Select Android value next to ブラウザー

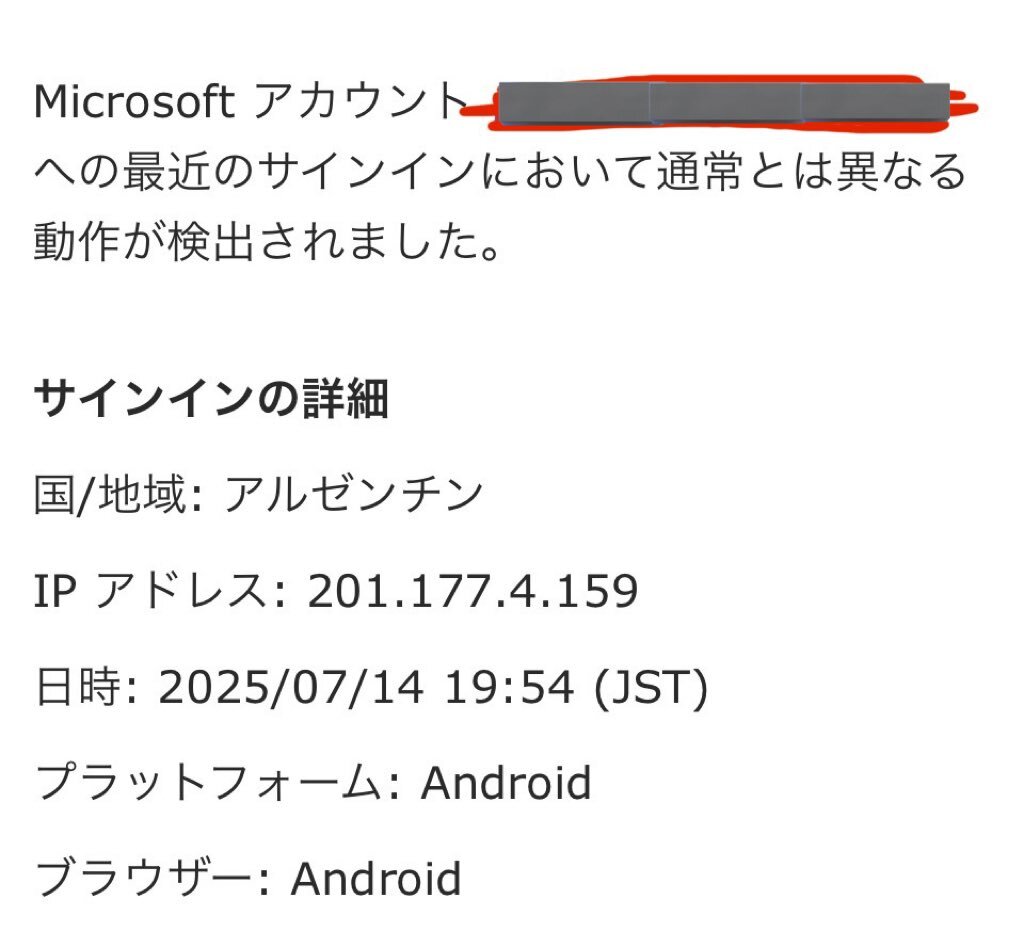(376, 878)
